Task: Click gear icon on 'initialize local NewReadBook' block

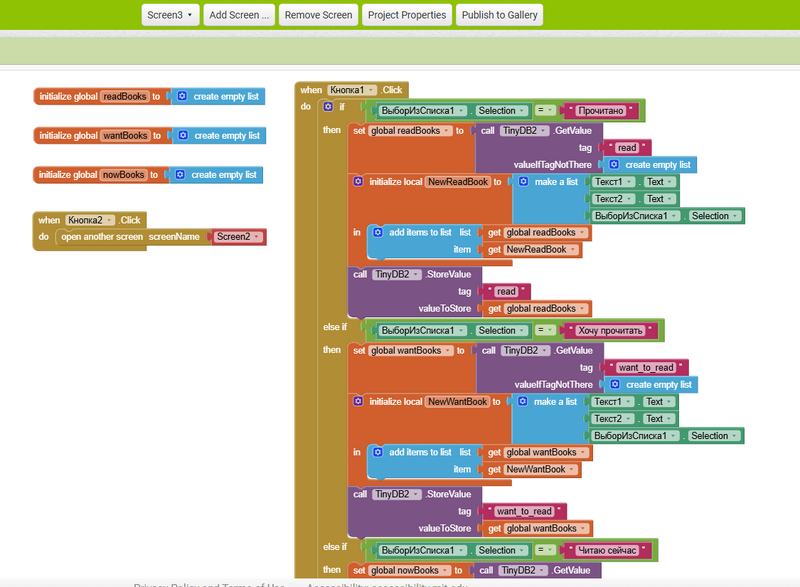Action: tap(358, 182)
